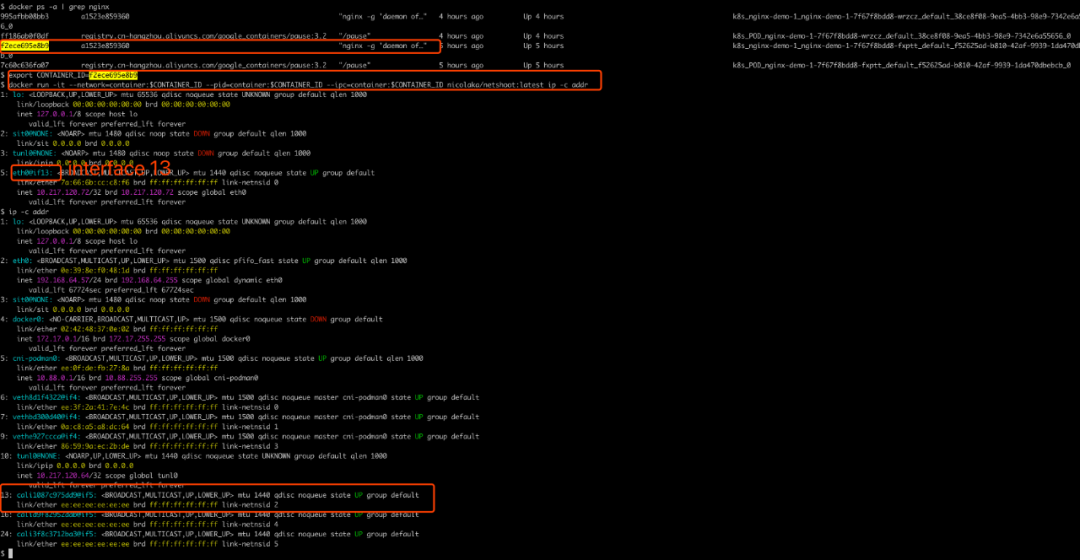Select container ID 995afbb08bb3
This screenshot has height=560, width=1080.
[x=24, y=16]
